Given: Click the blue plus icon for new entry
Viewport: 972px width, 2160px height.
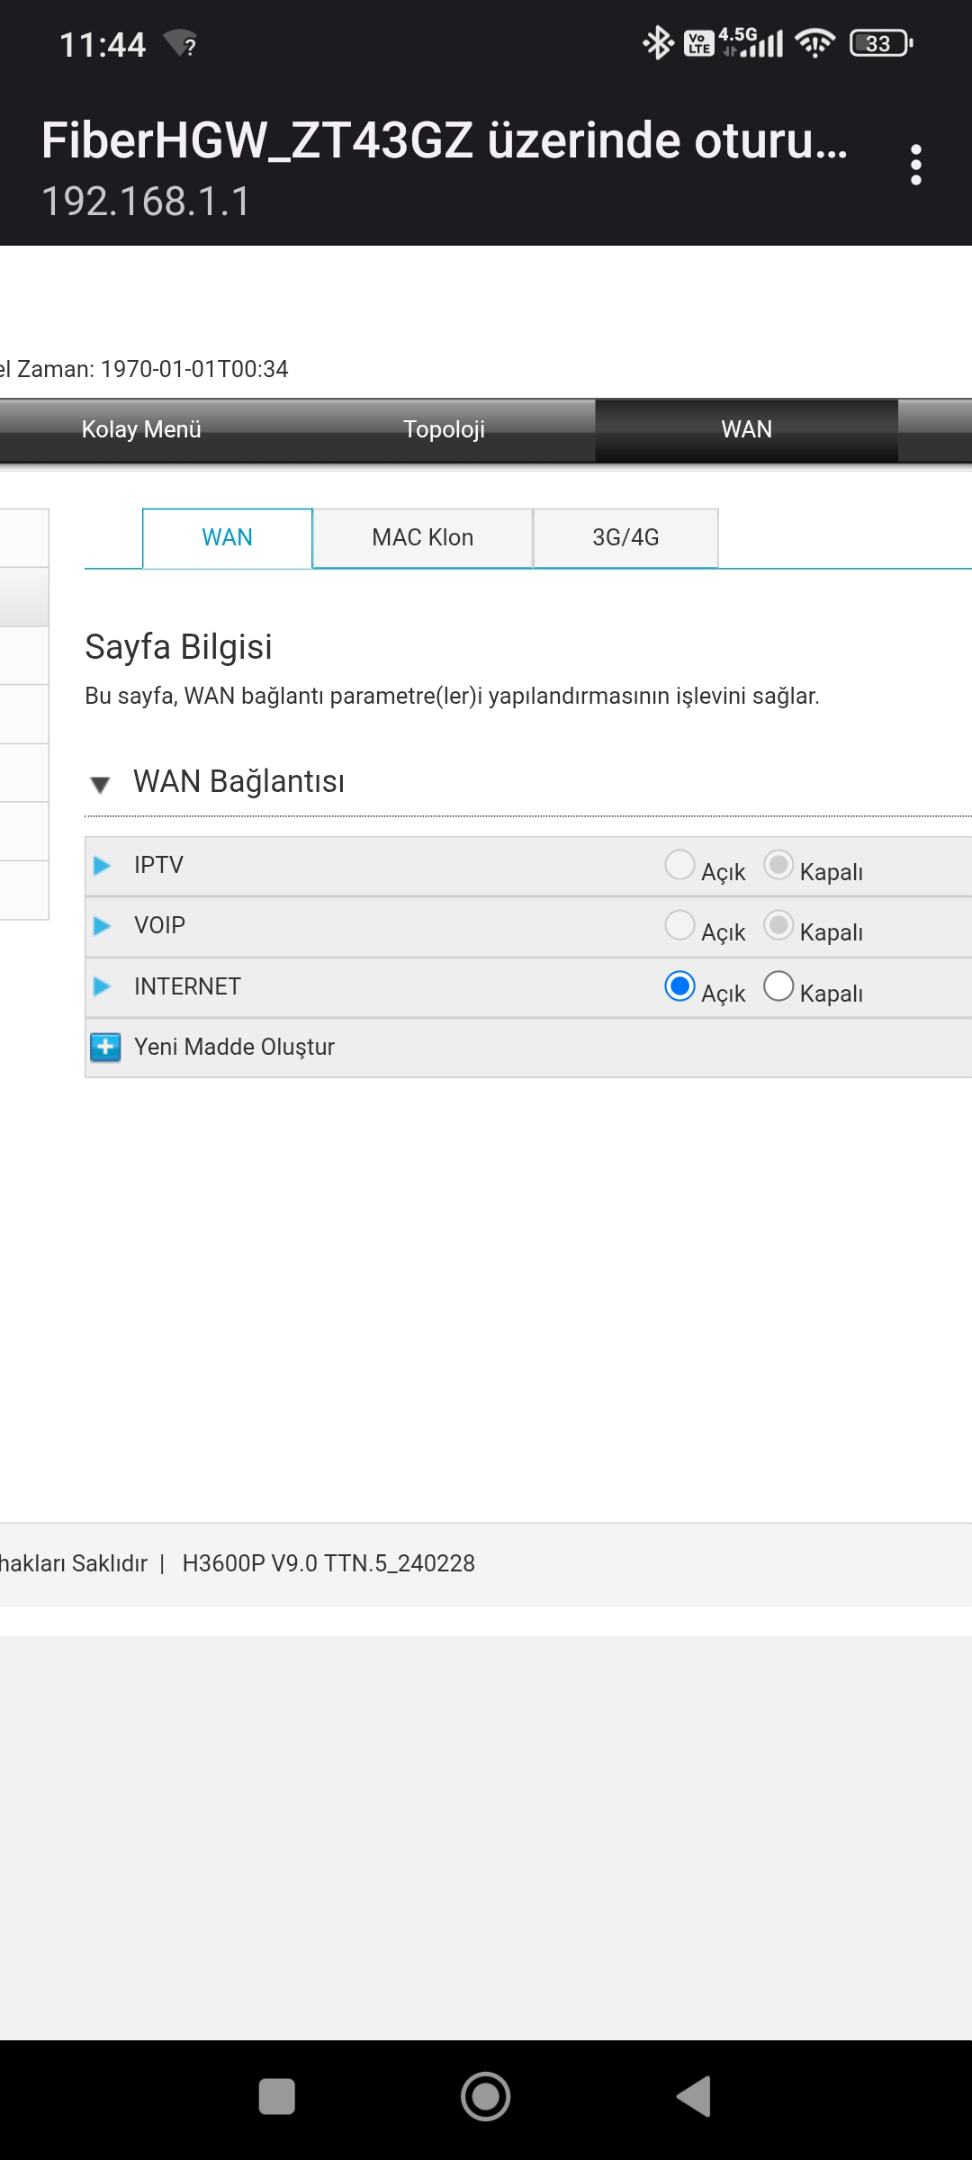Looking at the screenshot, I should (x=105, y=1047).
